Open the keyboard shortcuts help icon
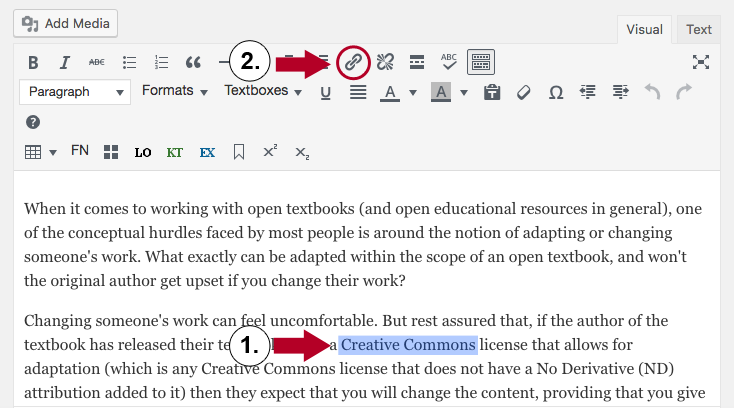The width and height of the screenshot is (734, 408). coord(33,122)
